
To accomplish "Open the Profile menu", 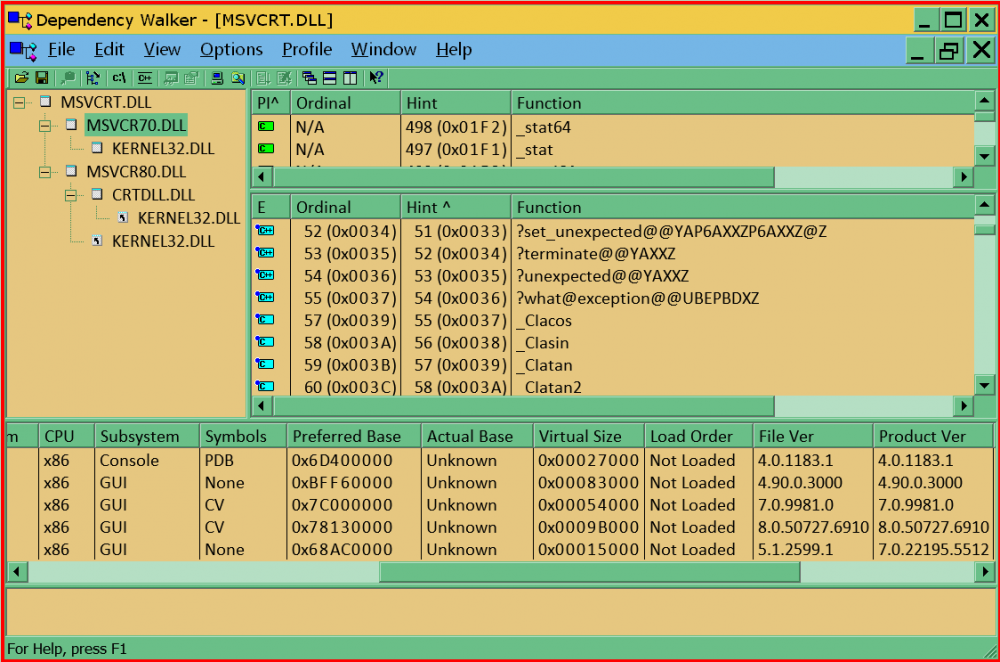I will pyautogui.click(x=306, y=49).
